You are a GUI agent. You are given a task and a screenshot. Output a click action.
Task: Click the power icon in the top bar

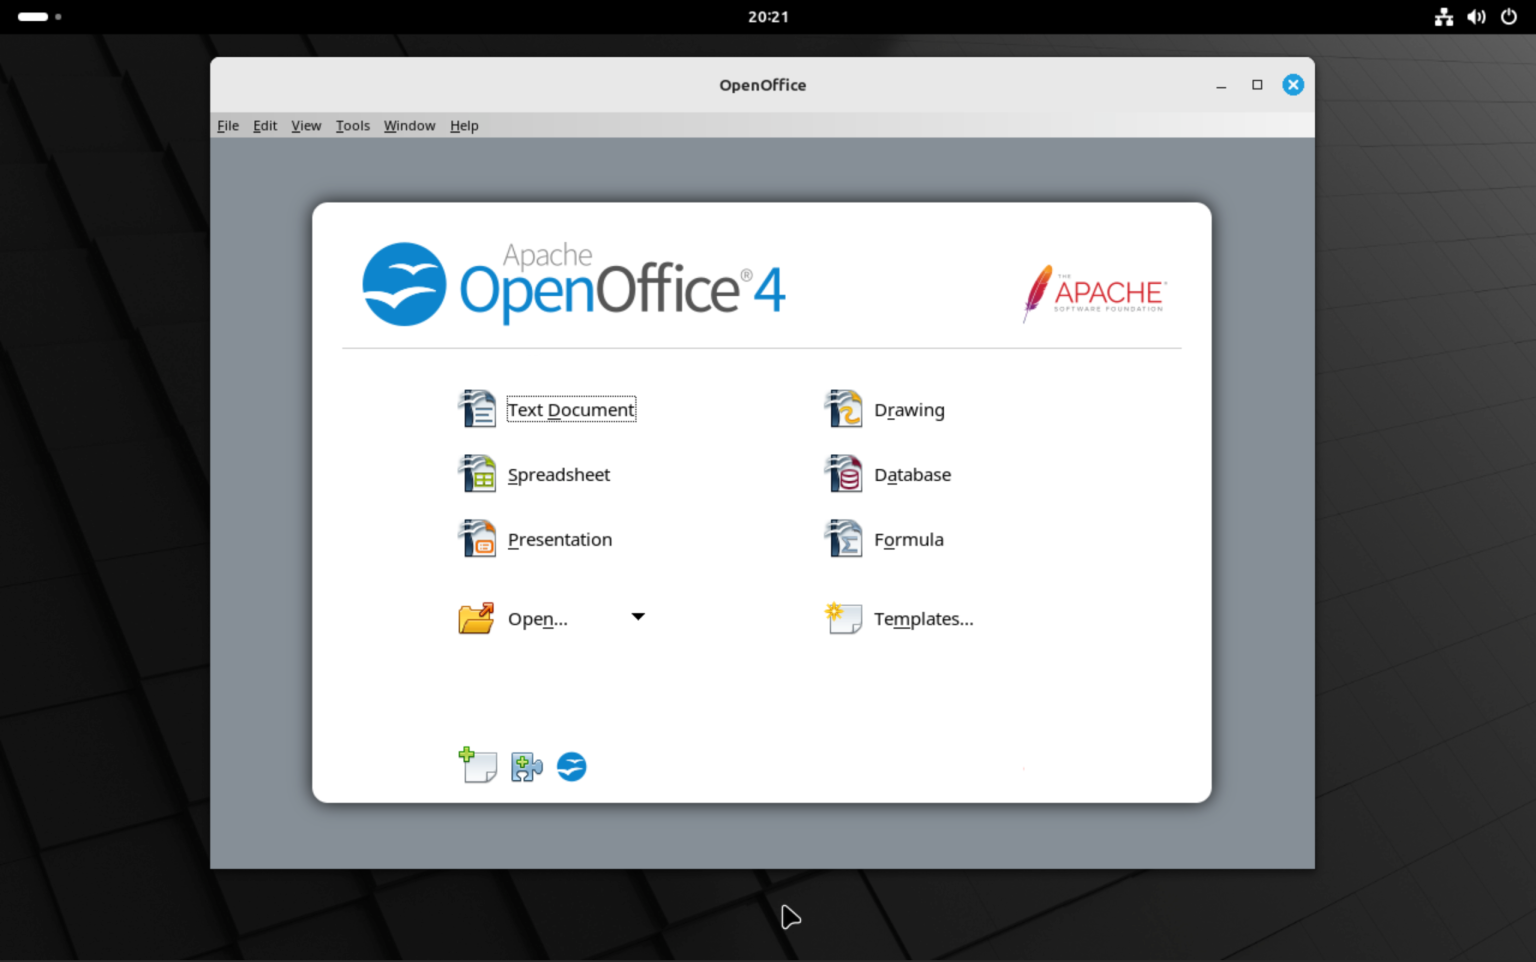pyautogui.click(x=1510, y=16)
